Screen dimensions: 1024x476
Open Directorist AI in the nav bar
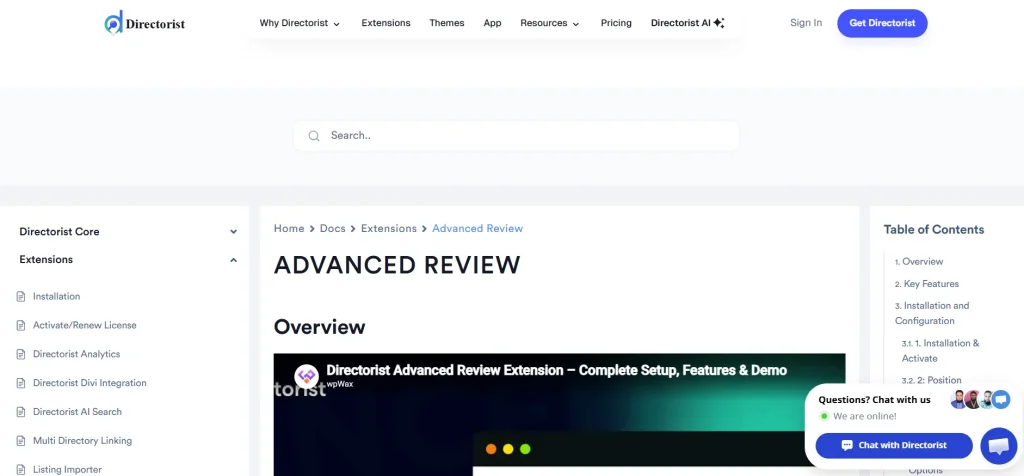(x=688, y=23)
